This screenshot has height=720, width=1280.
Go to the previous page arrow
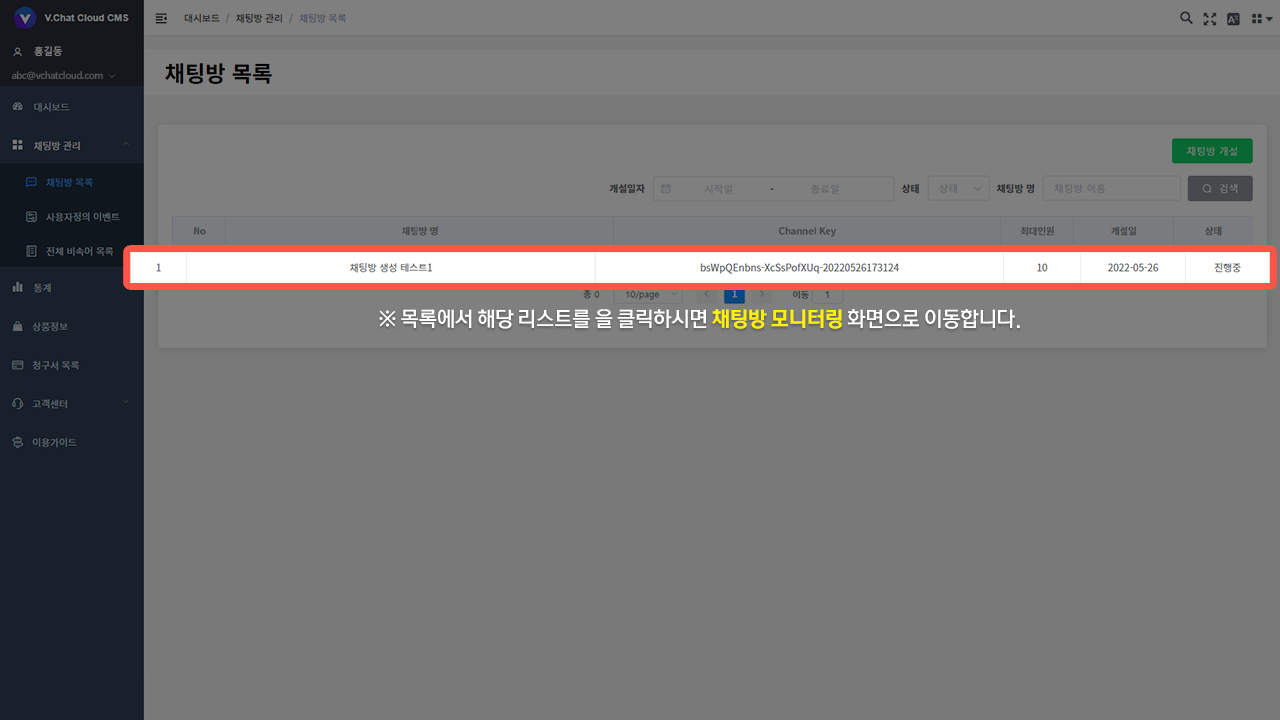(x=706, y=295)
